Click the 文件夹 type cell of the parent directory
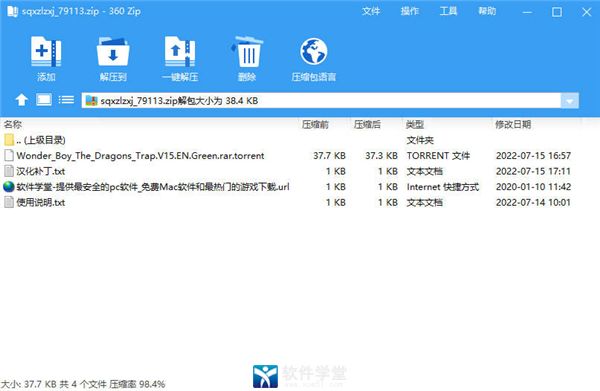This screenshot has width=600, height=391. point(420,140)
